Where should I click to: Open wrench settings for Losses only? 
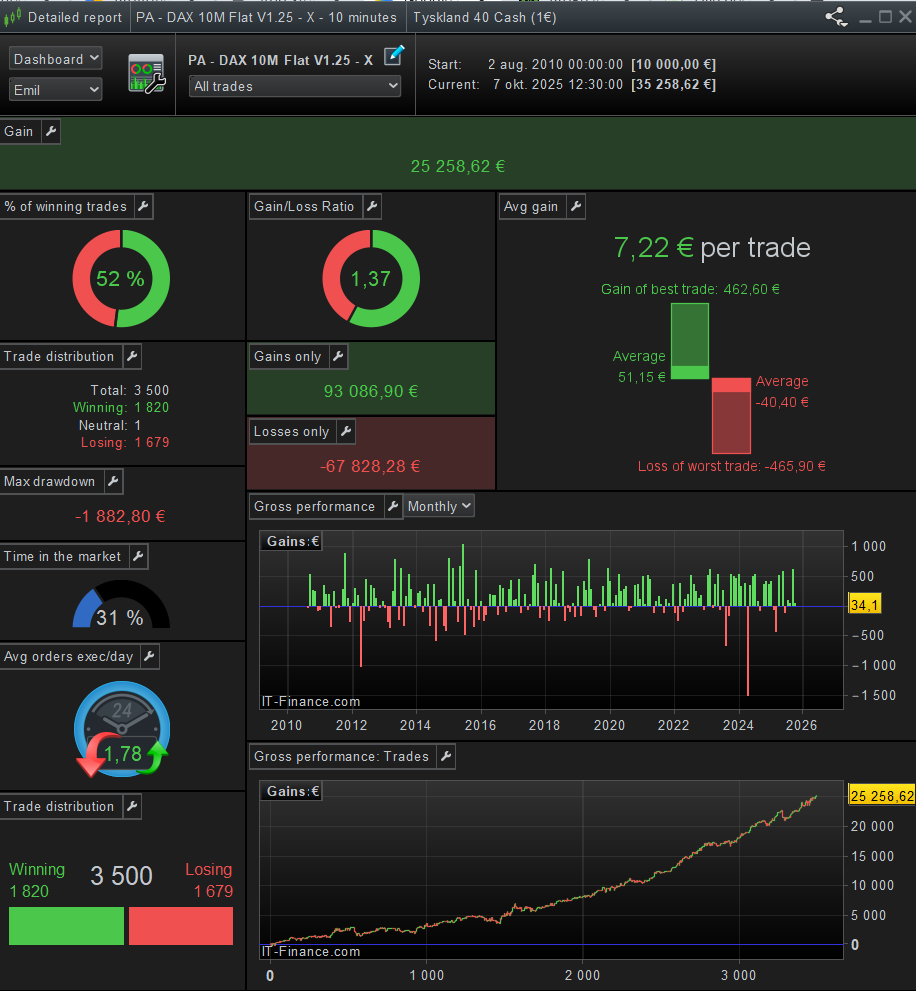(x=345, y=431)
